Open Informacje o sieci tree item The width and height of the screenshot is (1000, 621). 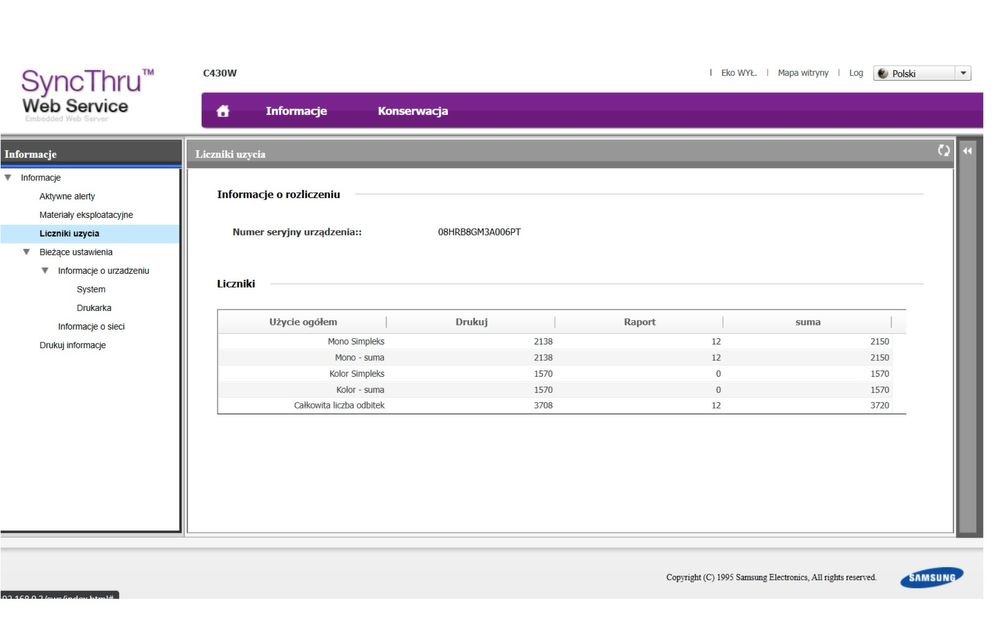point(91,326)
